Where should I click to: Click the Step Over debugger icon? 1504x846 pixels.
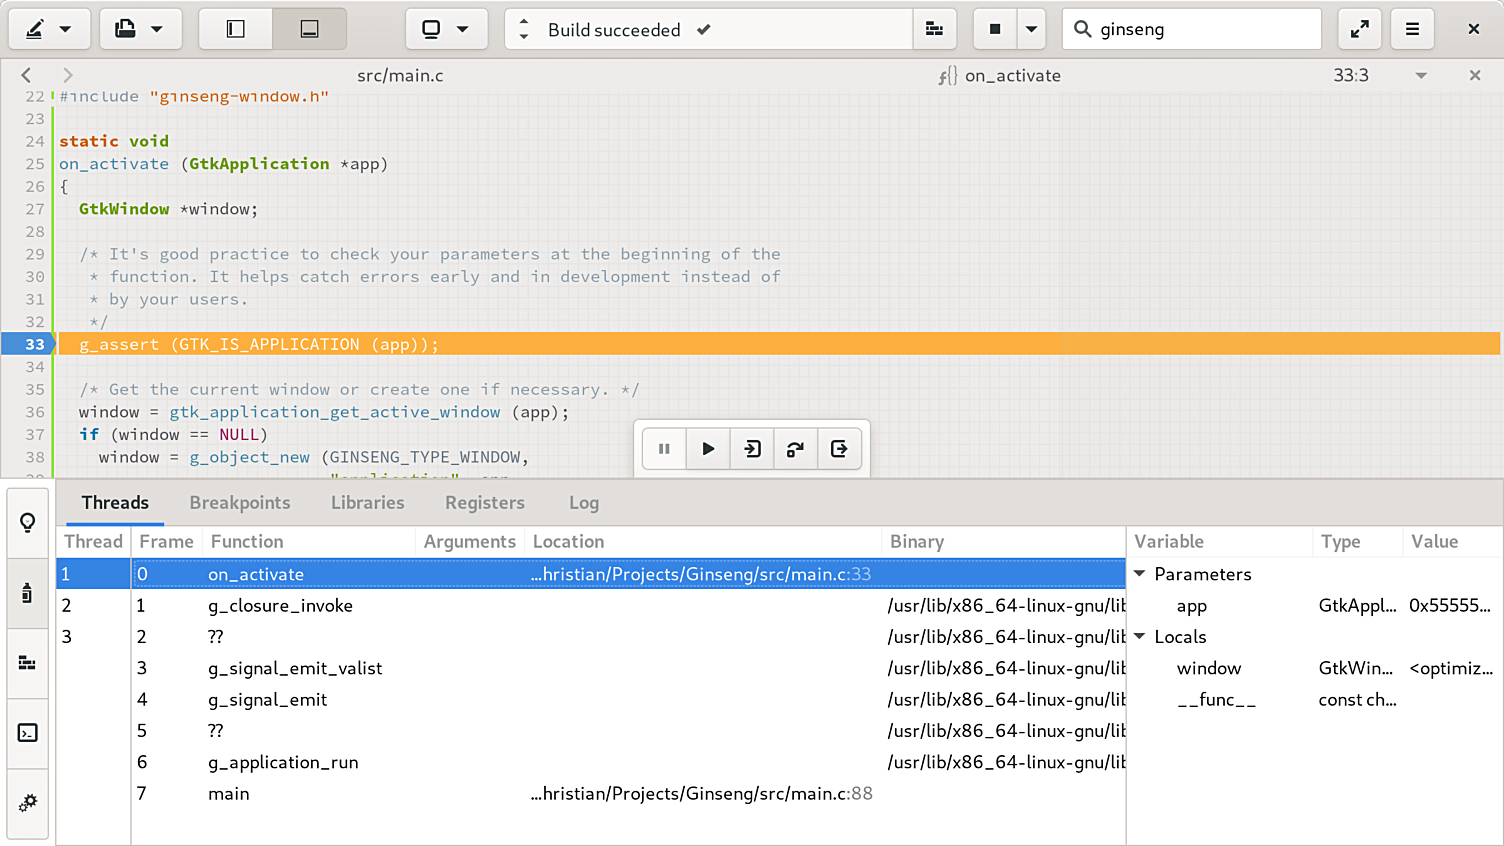point(796,449)
